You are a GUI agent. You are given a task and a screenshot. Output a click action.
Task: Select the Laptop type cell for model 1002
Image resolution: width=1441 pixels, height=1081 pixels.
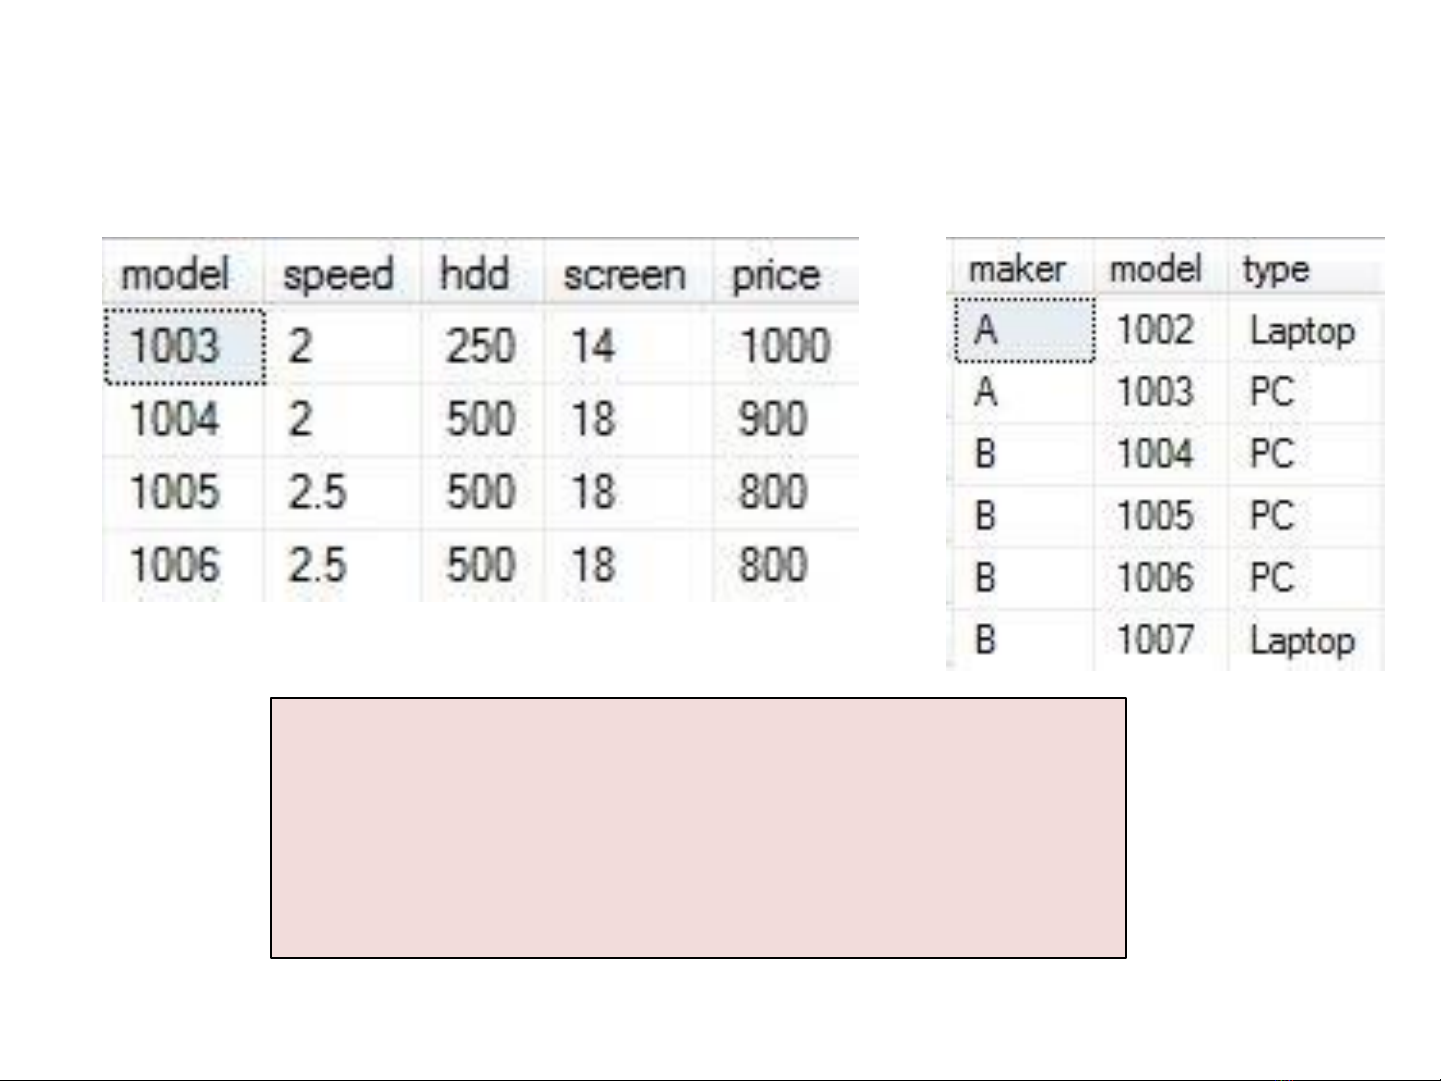click(1302, 330)
